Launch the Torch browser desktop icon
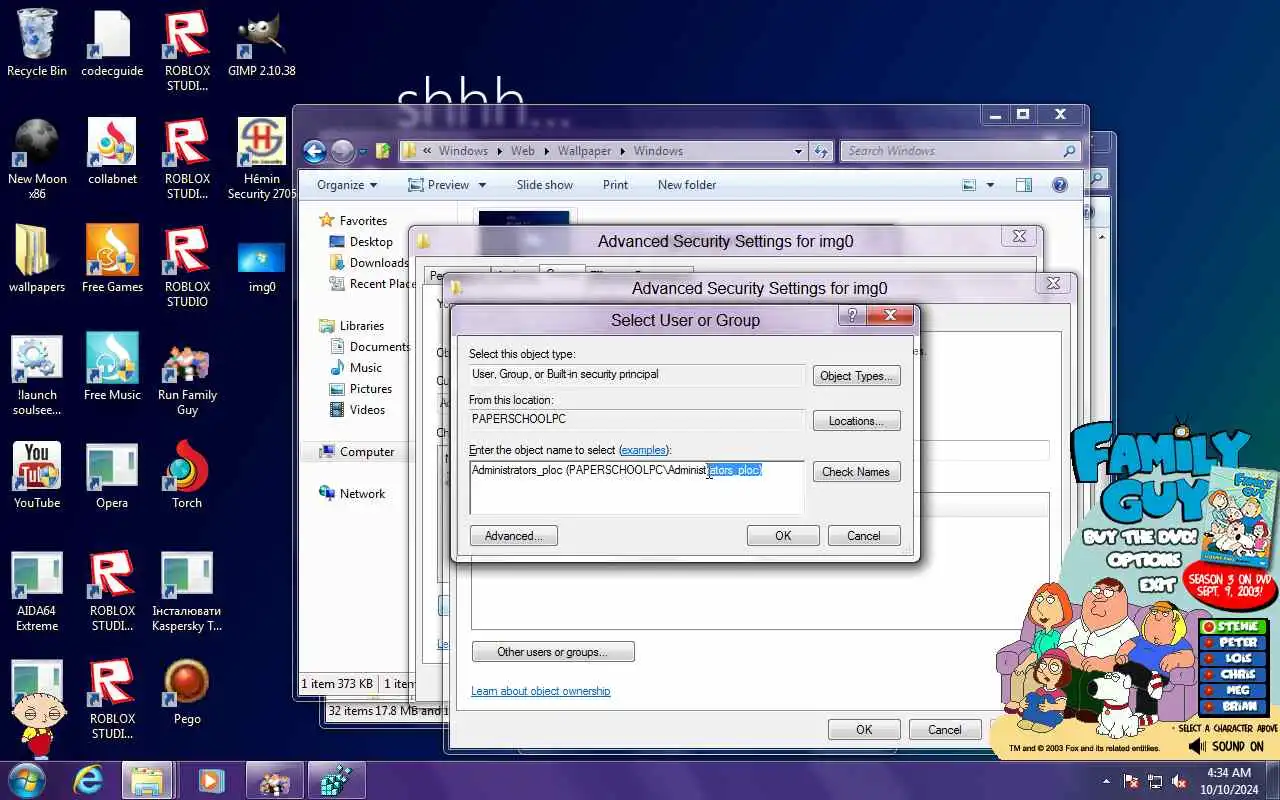1280x800 pixels. (x=187, y=476)
